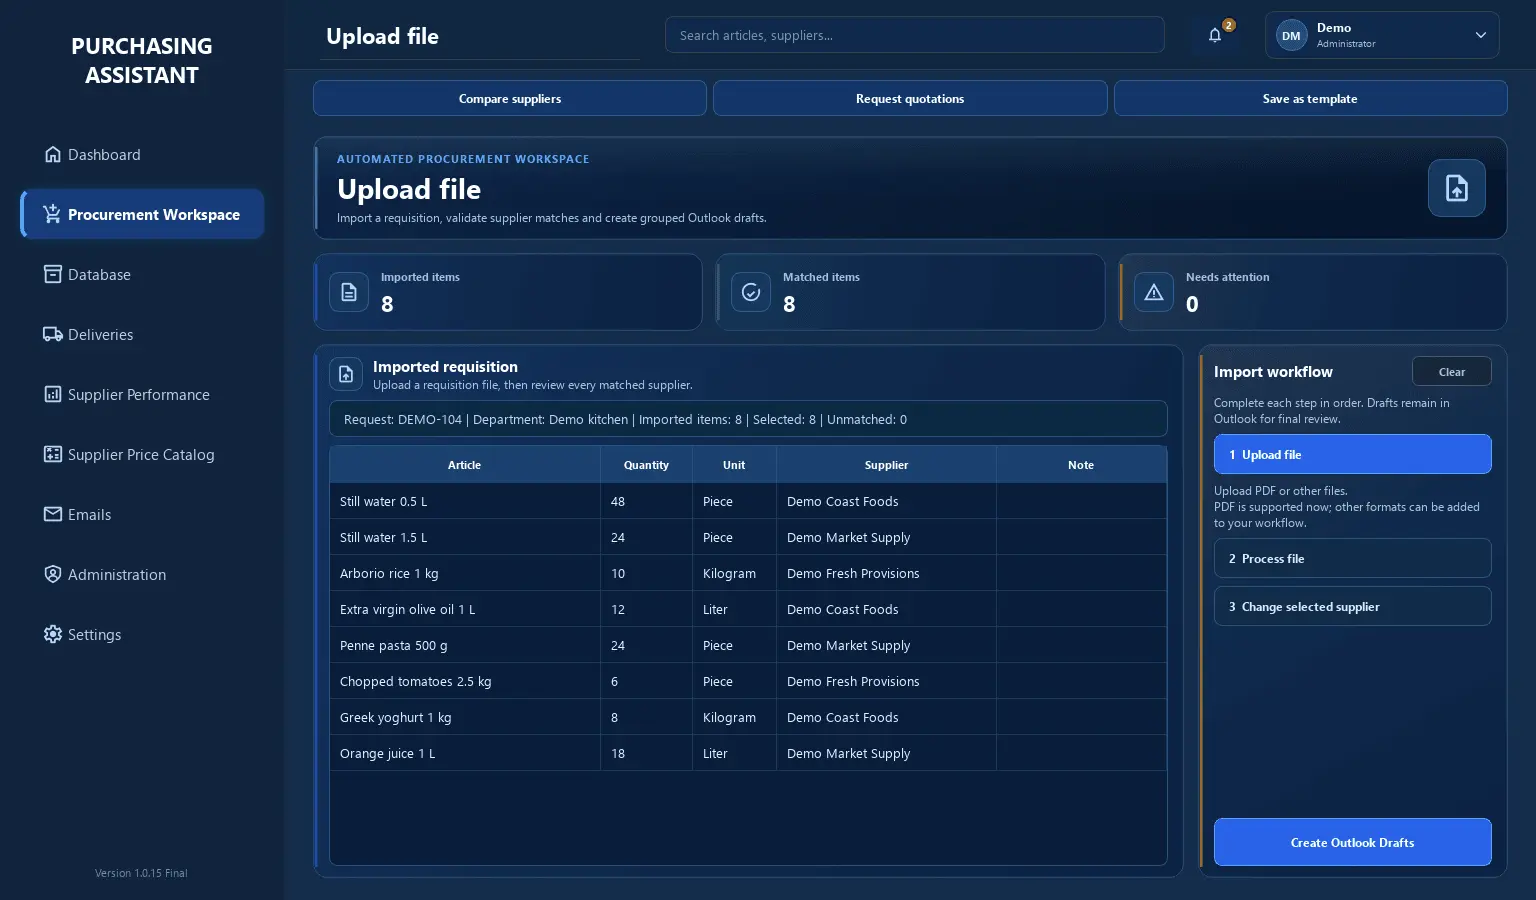The width and height of the screenshot is (1536, 900).
Task: Click the Imported items document icon
Action: (349, 292)
